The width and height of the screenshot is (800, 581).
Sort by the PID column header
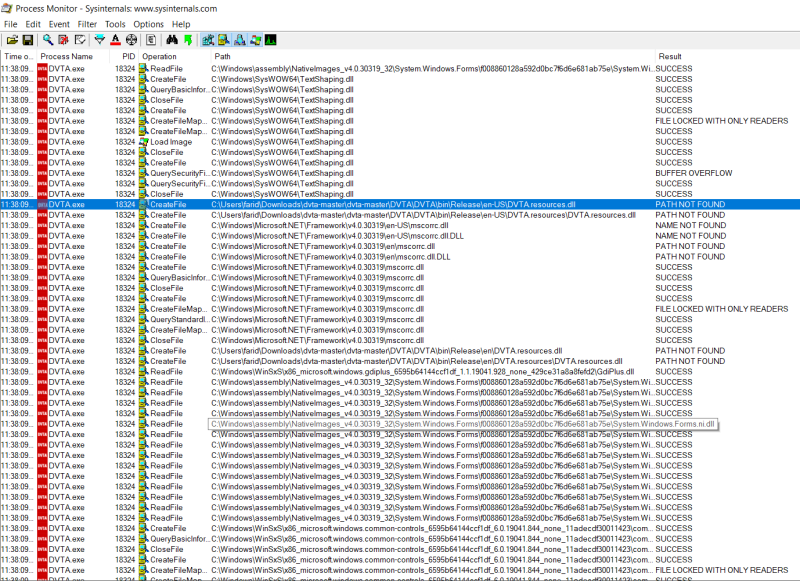point(124,56)
